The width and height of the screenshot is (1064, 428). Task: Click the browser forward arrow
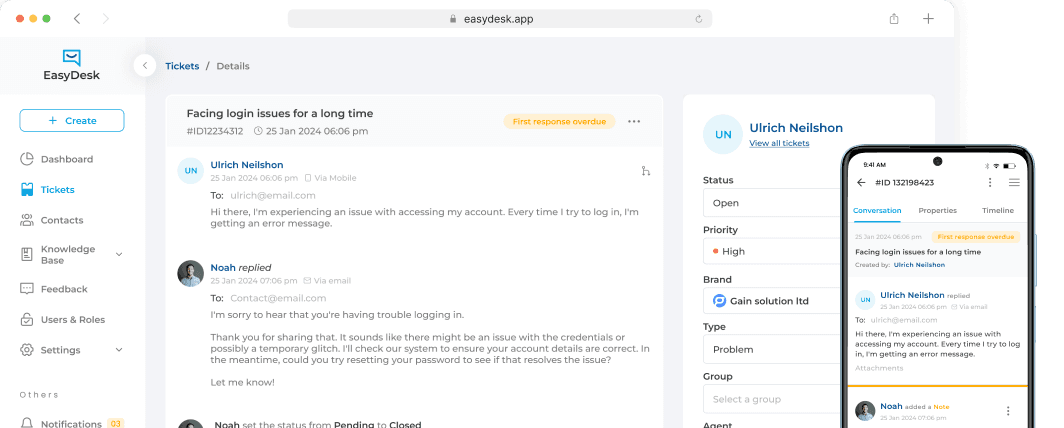[106, 18]
